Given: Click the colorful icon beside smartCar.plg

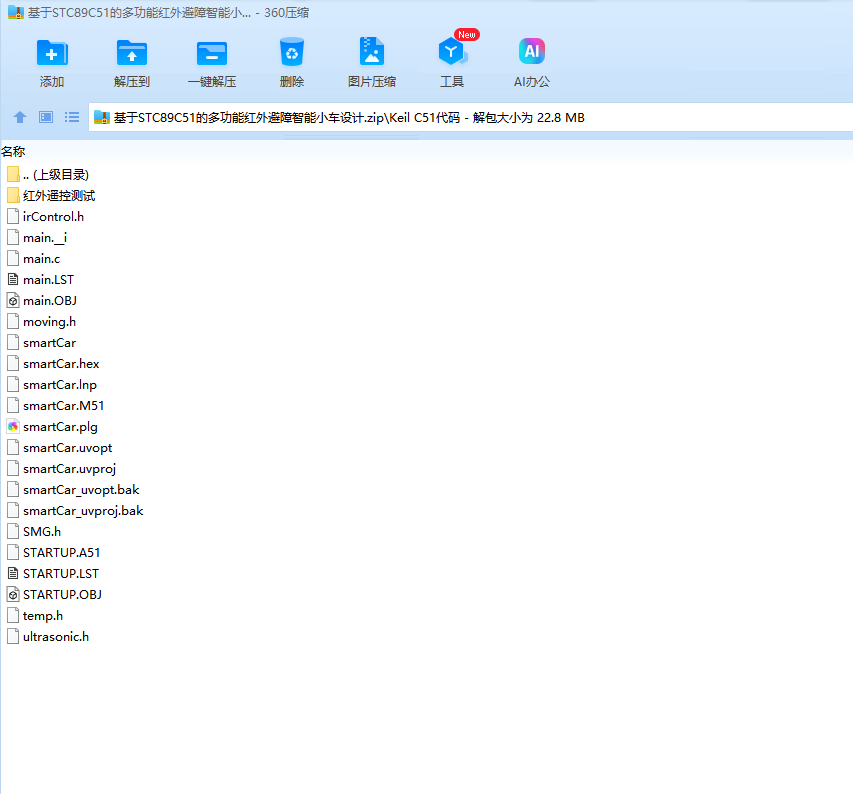Looking at the screenshot, I should click(13, 427).
